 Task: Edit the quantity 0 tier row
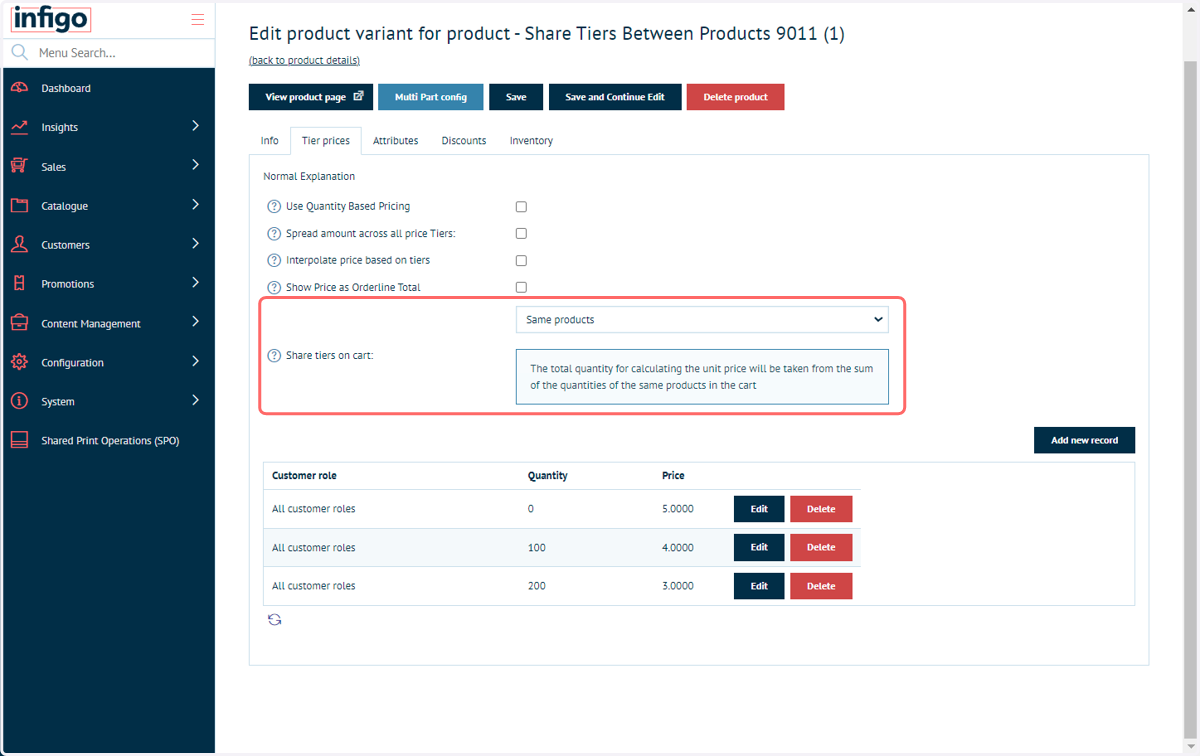759,509
